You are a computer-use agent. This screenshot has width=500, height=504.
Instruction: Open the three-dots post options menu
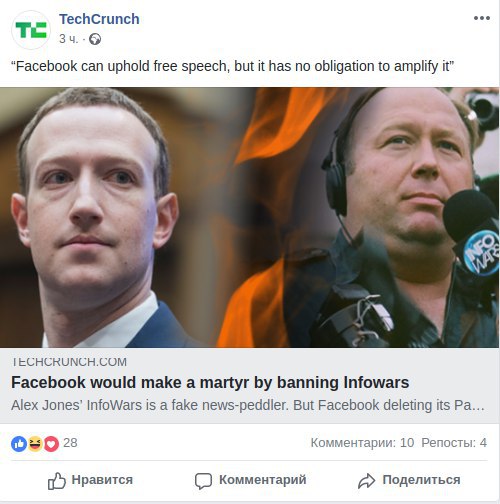coord(482,18)
